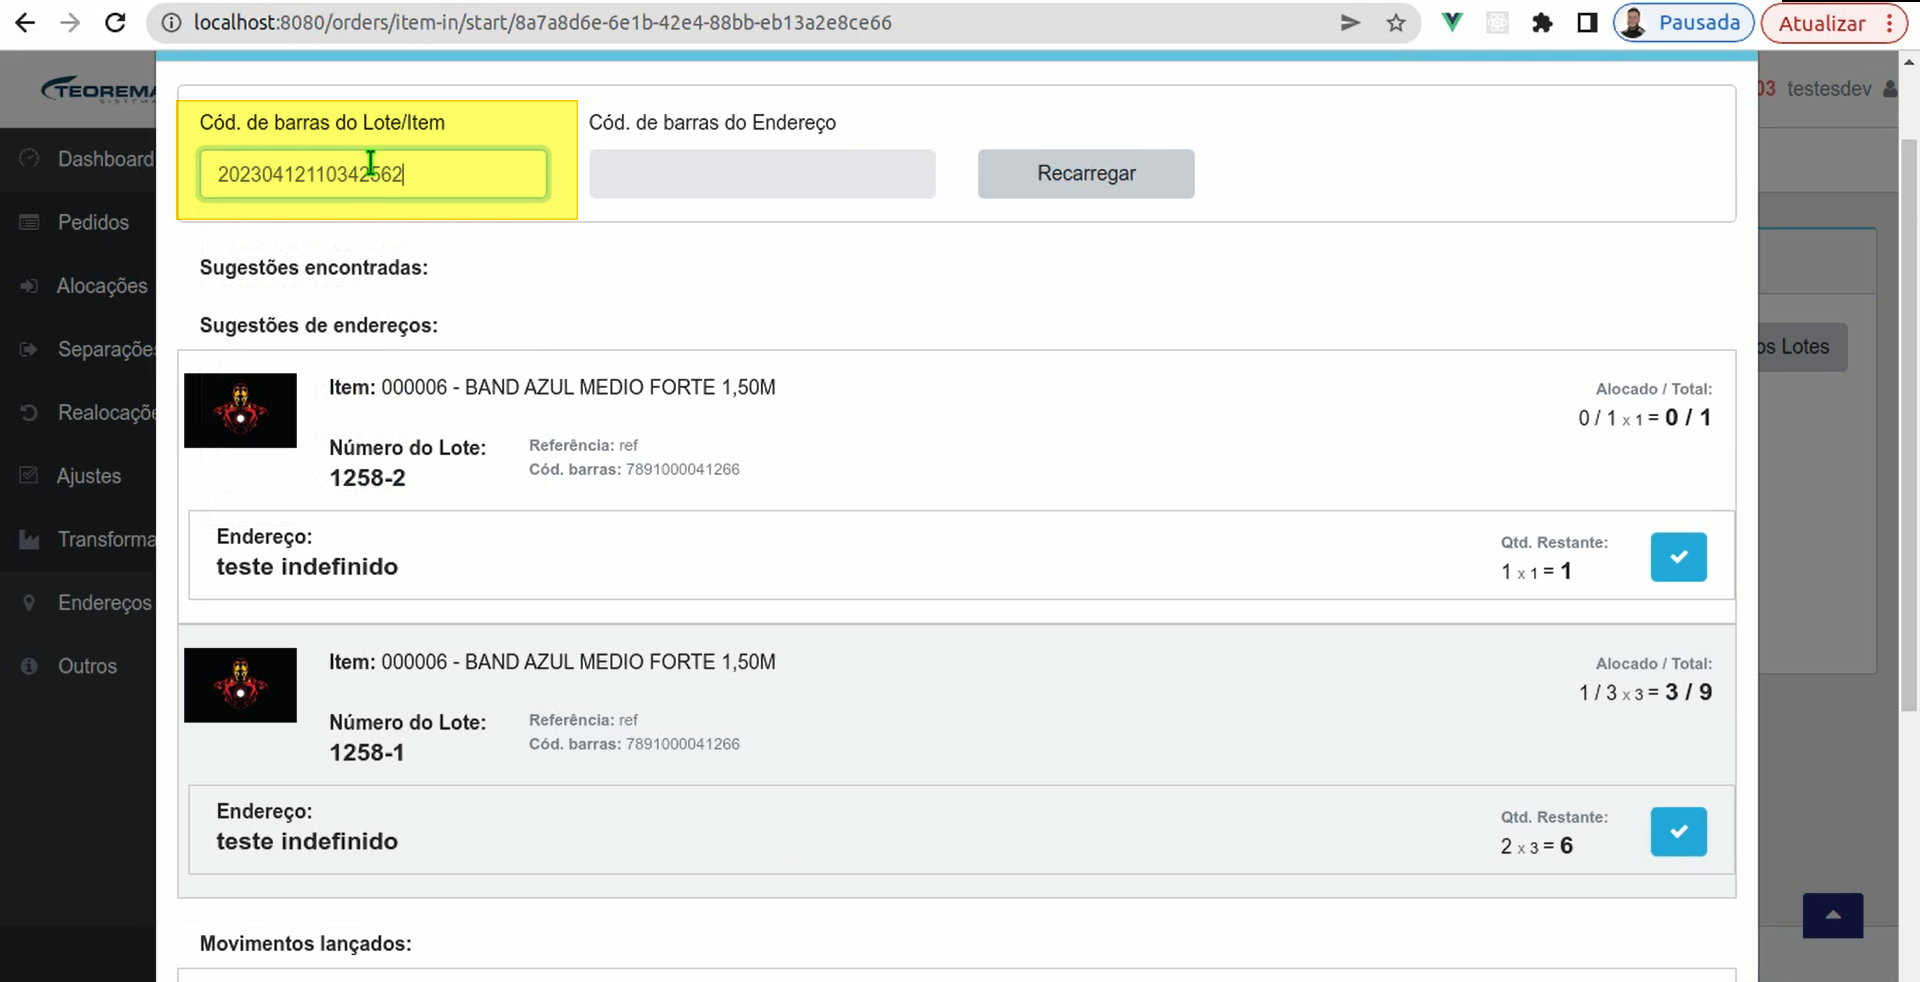Viewport: 1920px width, 982px height.
Task: Click the Ajustes sidebar icon
Action: (x=29, y=476)
